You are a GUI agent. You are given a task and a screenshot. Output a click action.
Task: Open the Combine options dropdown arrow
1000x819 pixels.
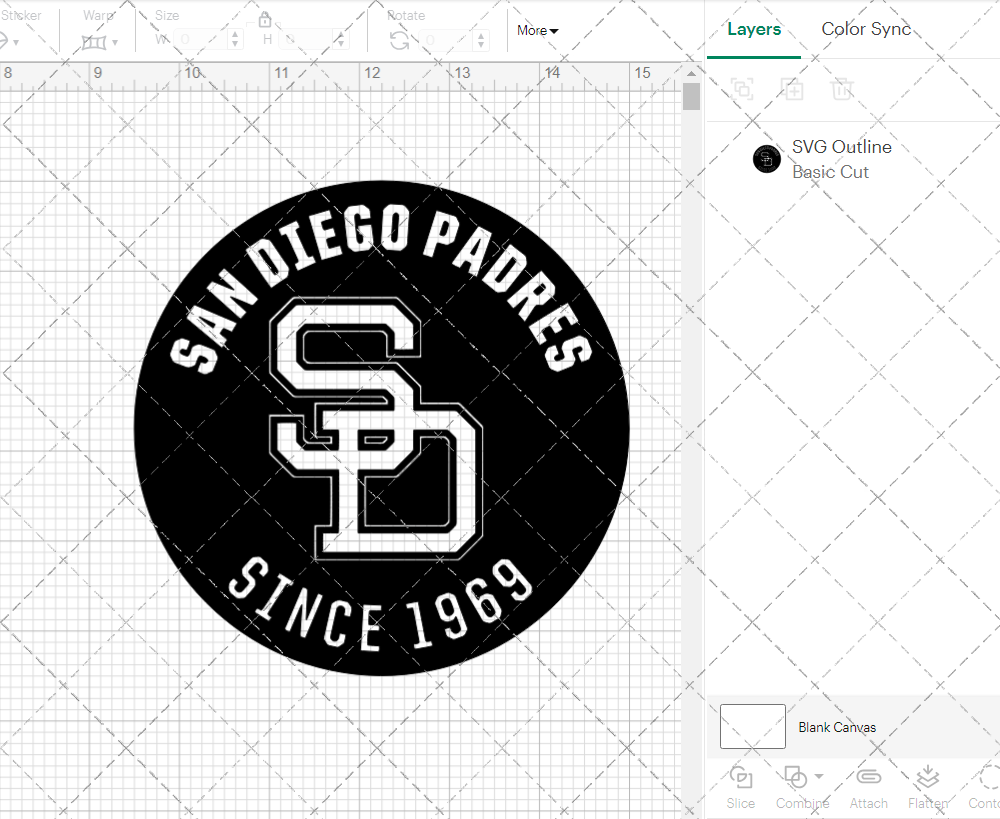tap(817, 778)
